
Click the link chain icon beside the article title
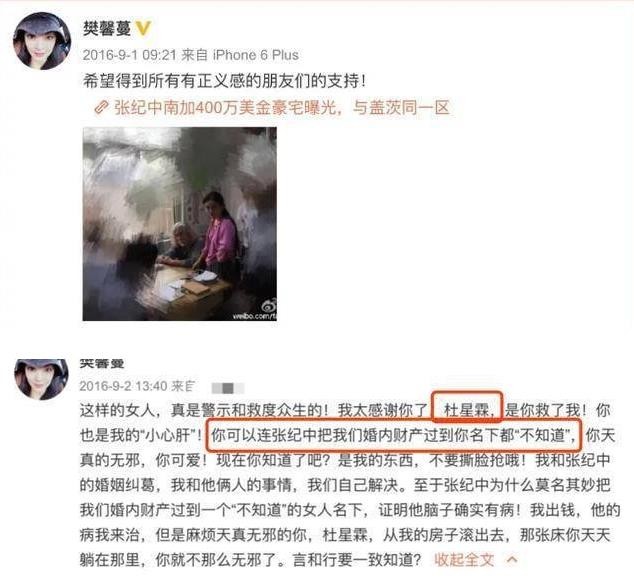pyautogui.click(x=101, y=108)
